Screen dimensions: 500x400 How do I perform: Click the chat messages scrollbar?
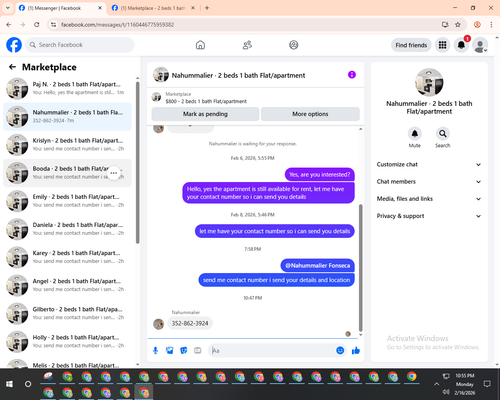pyautogui.click(x=360, y=267)
